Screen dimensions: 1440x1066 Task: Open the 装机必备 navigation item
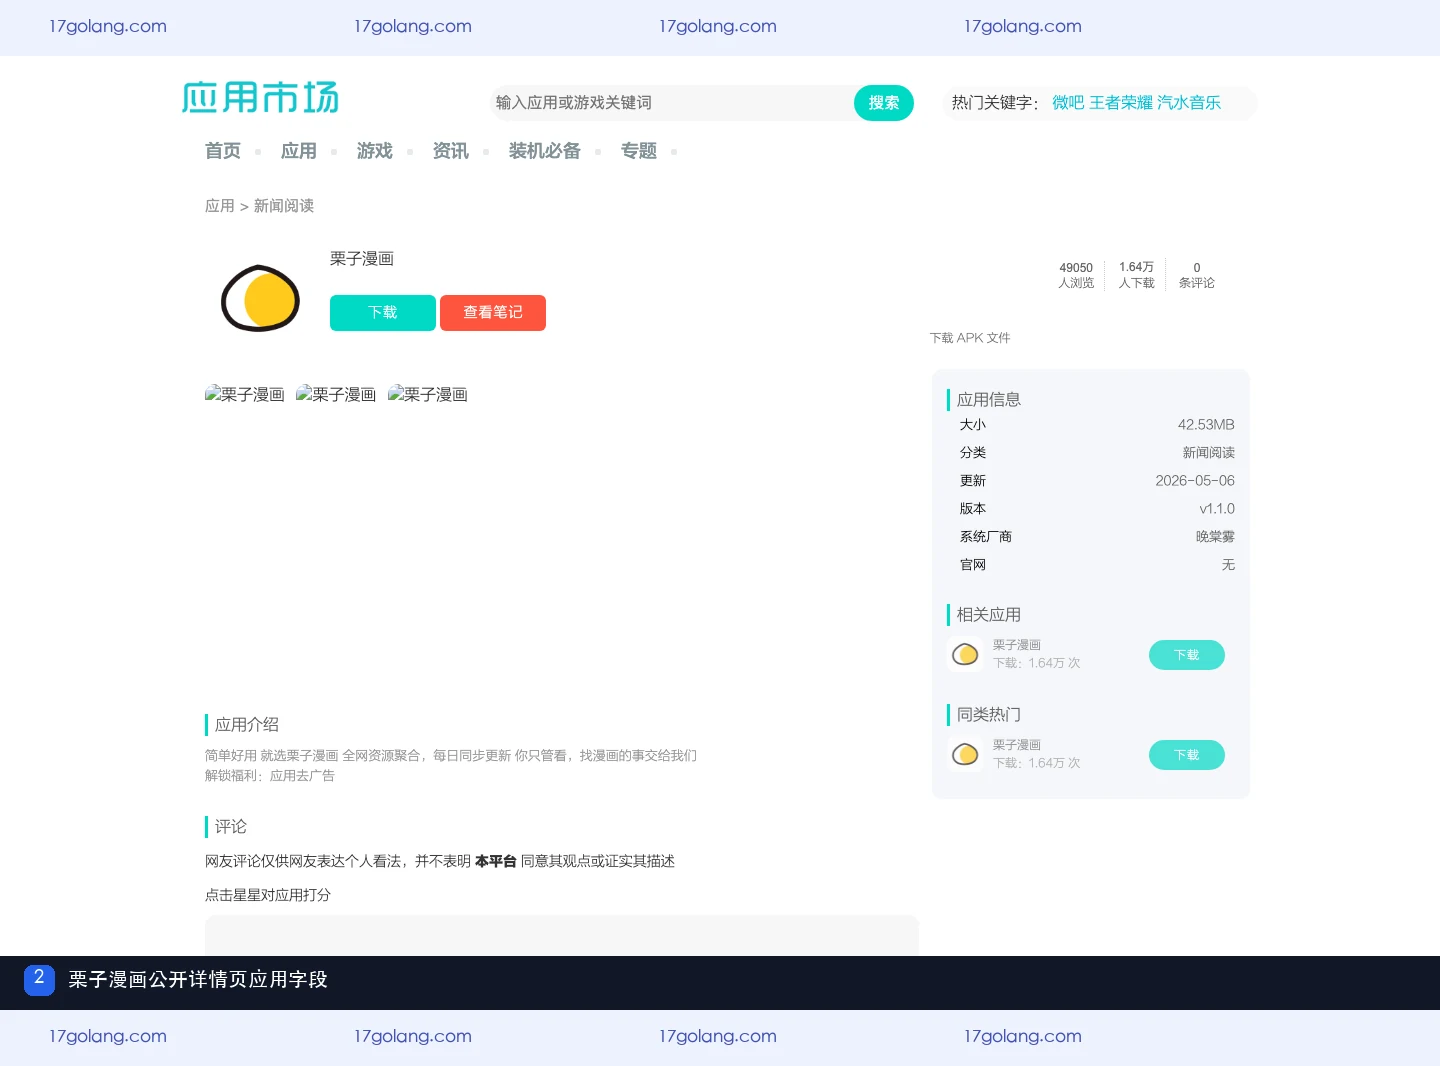[x=545, y=151]
